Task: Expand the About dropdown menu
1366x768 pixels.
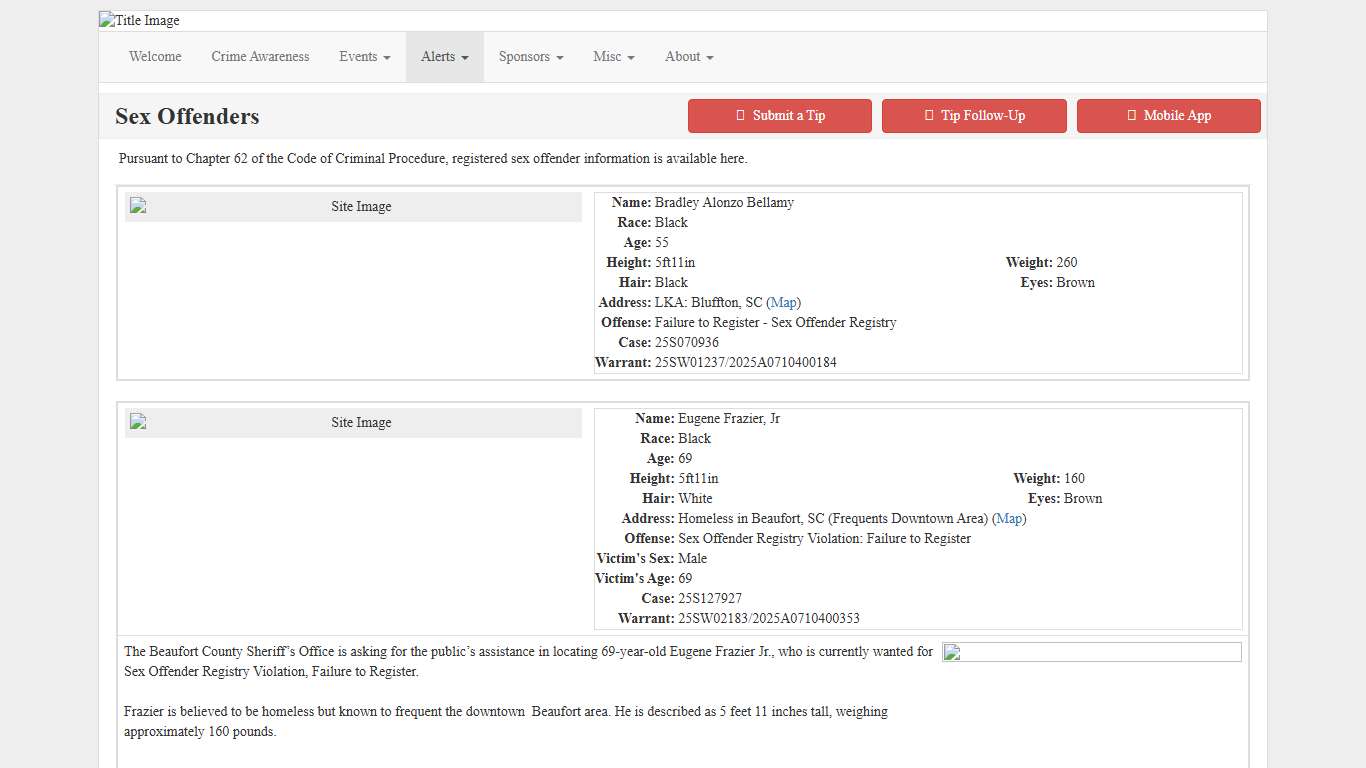Action: tap(689, 57)
